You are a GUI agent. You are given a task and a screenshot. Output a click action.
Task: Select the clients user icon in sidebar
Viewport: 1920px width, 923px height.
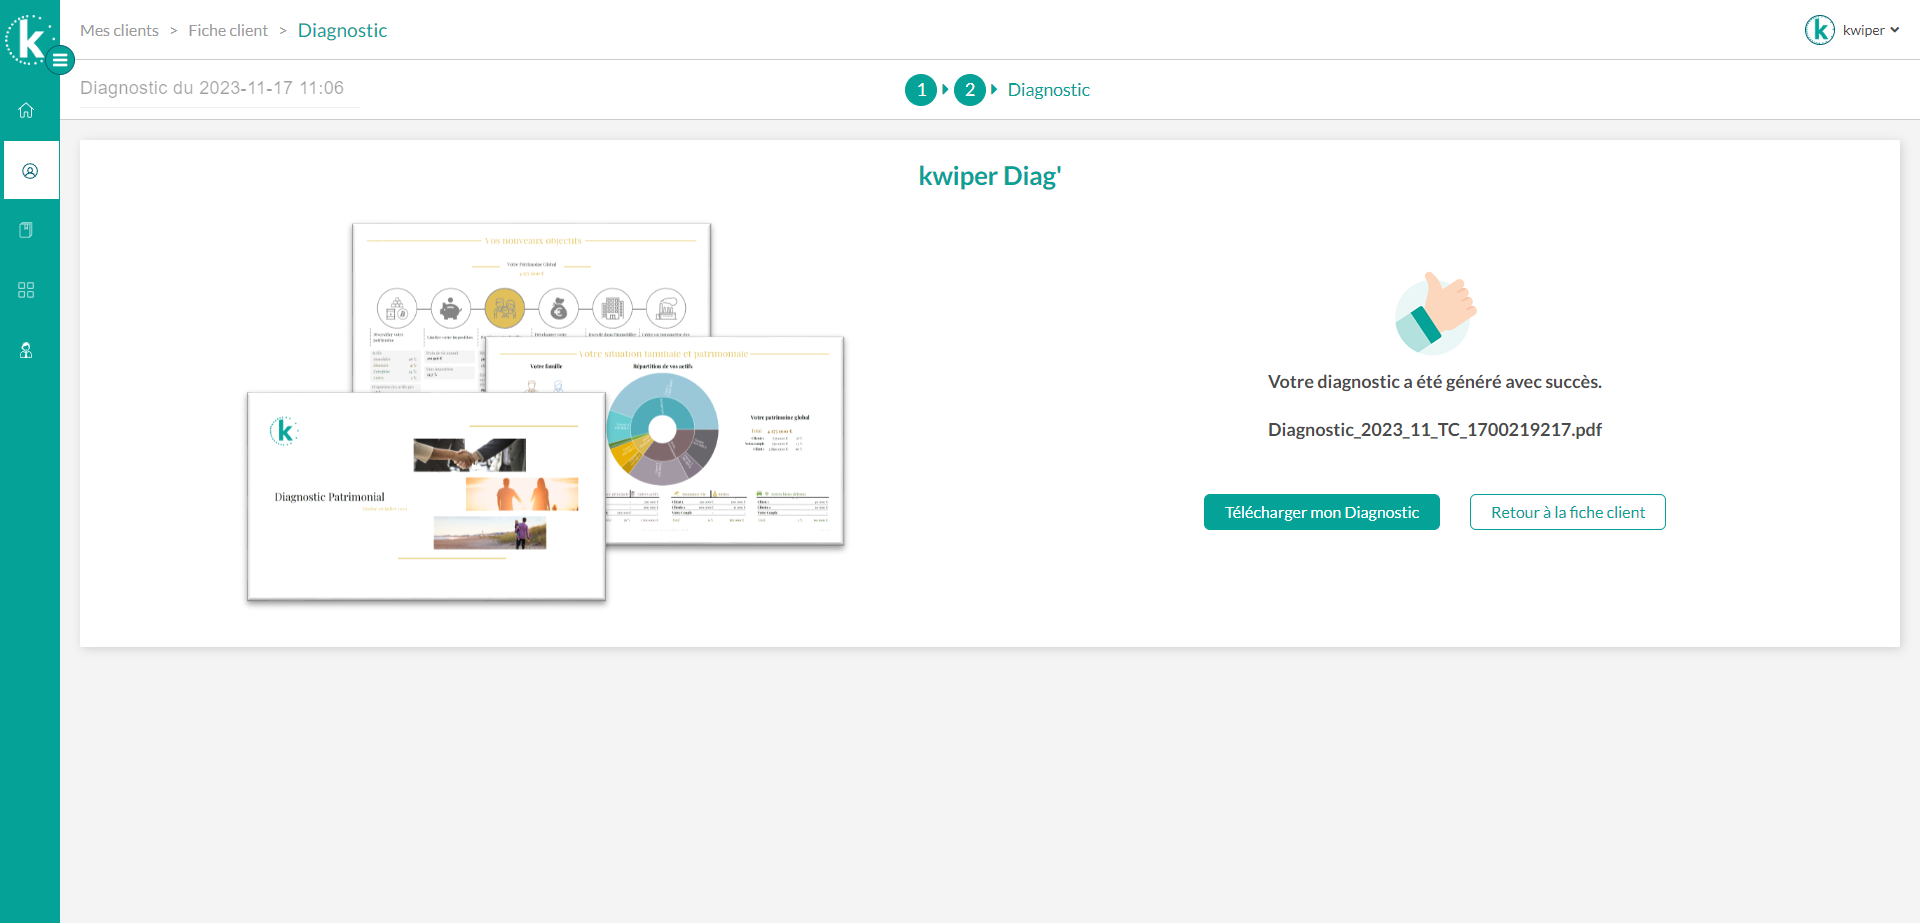[30, 171]
